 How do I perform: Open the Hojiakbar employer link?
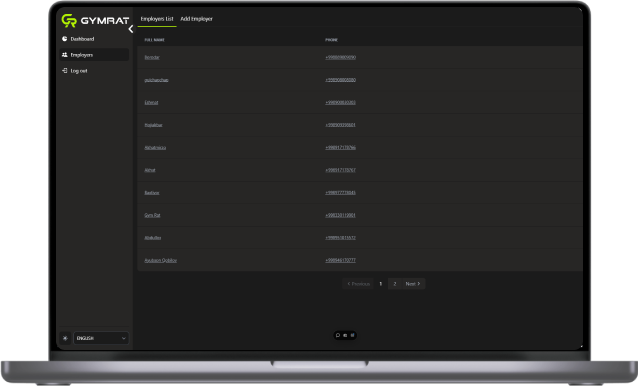tap(153, 125)
